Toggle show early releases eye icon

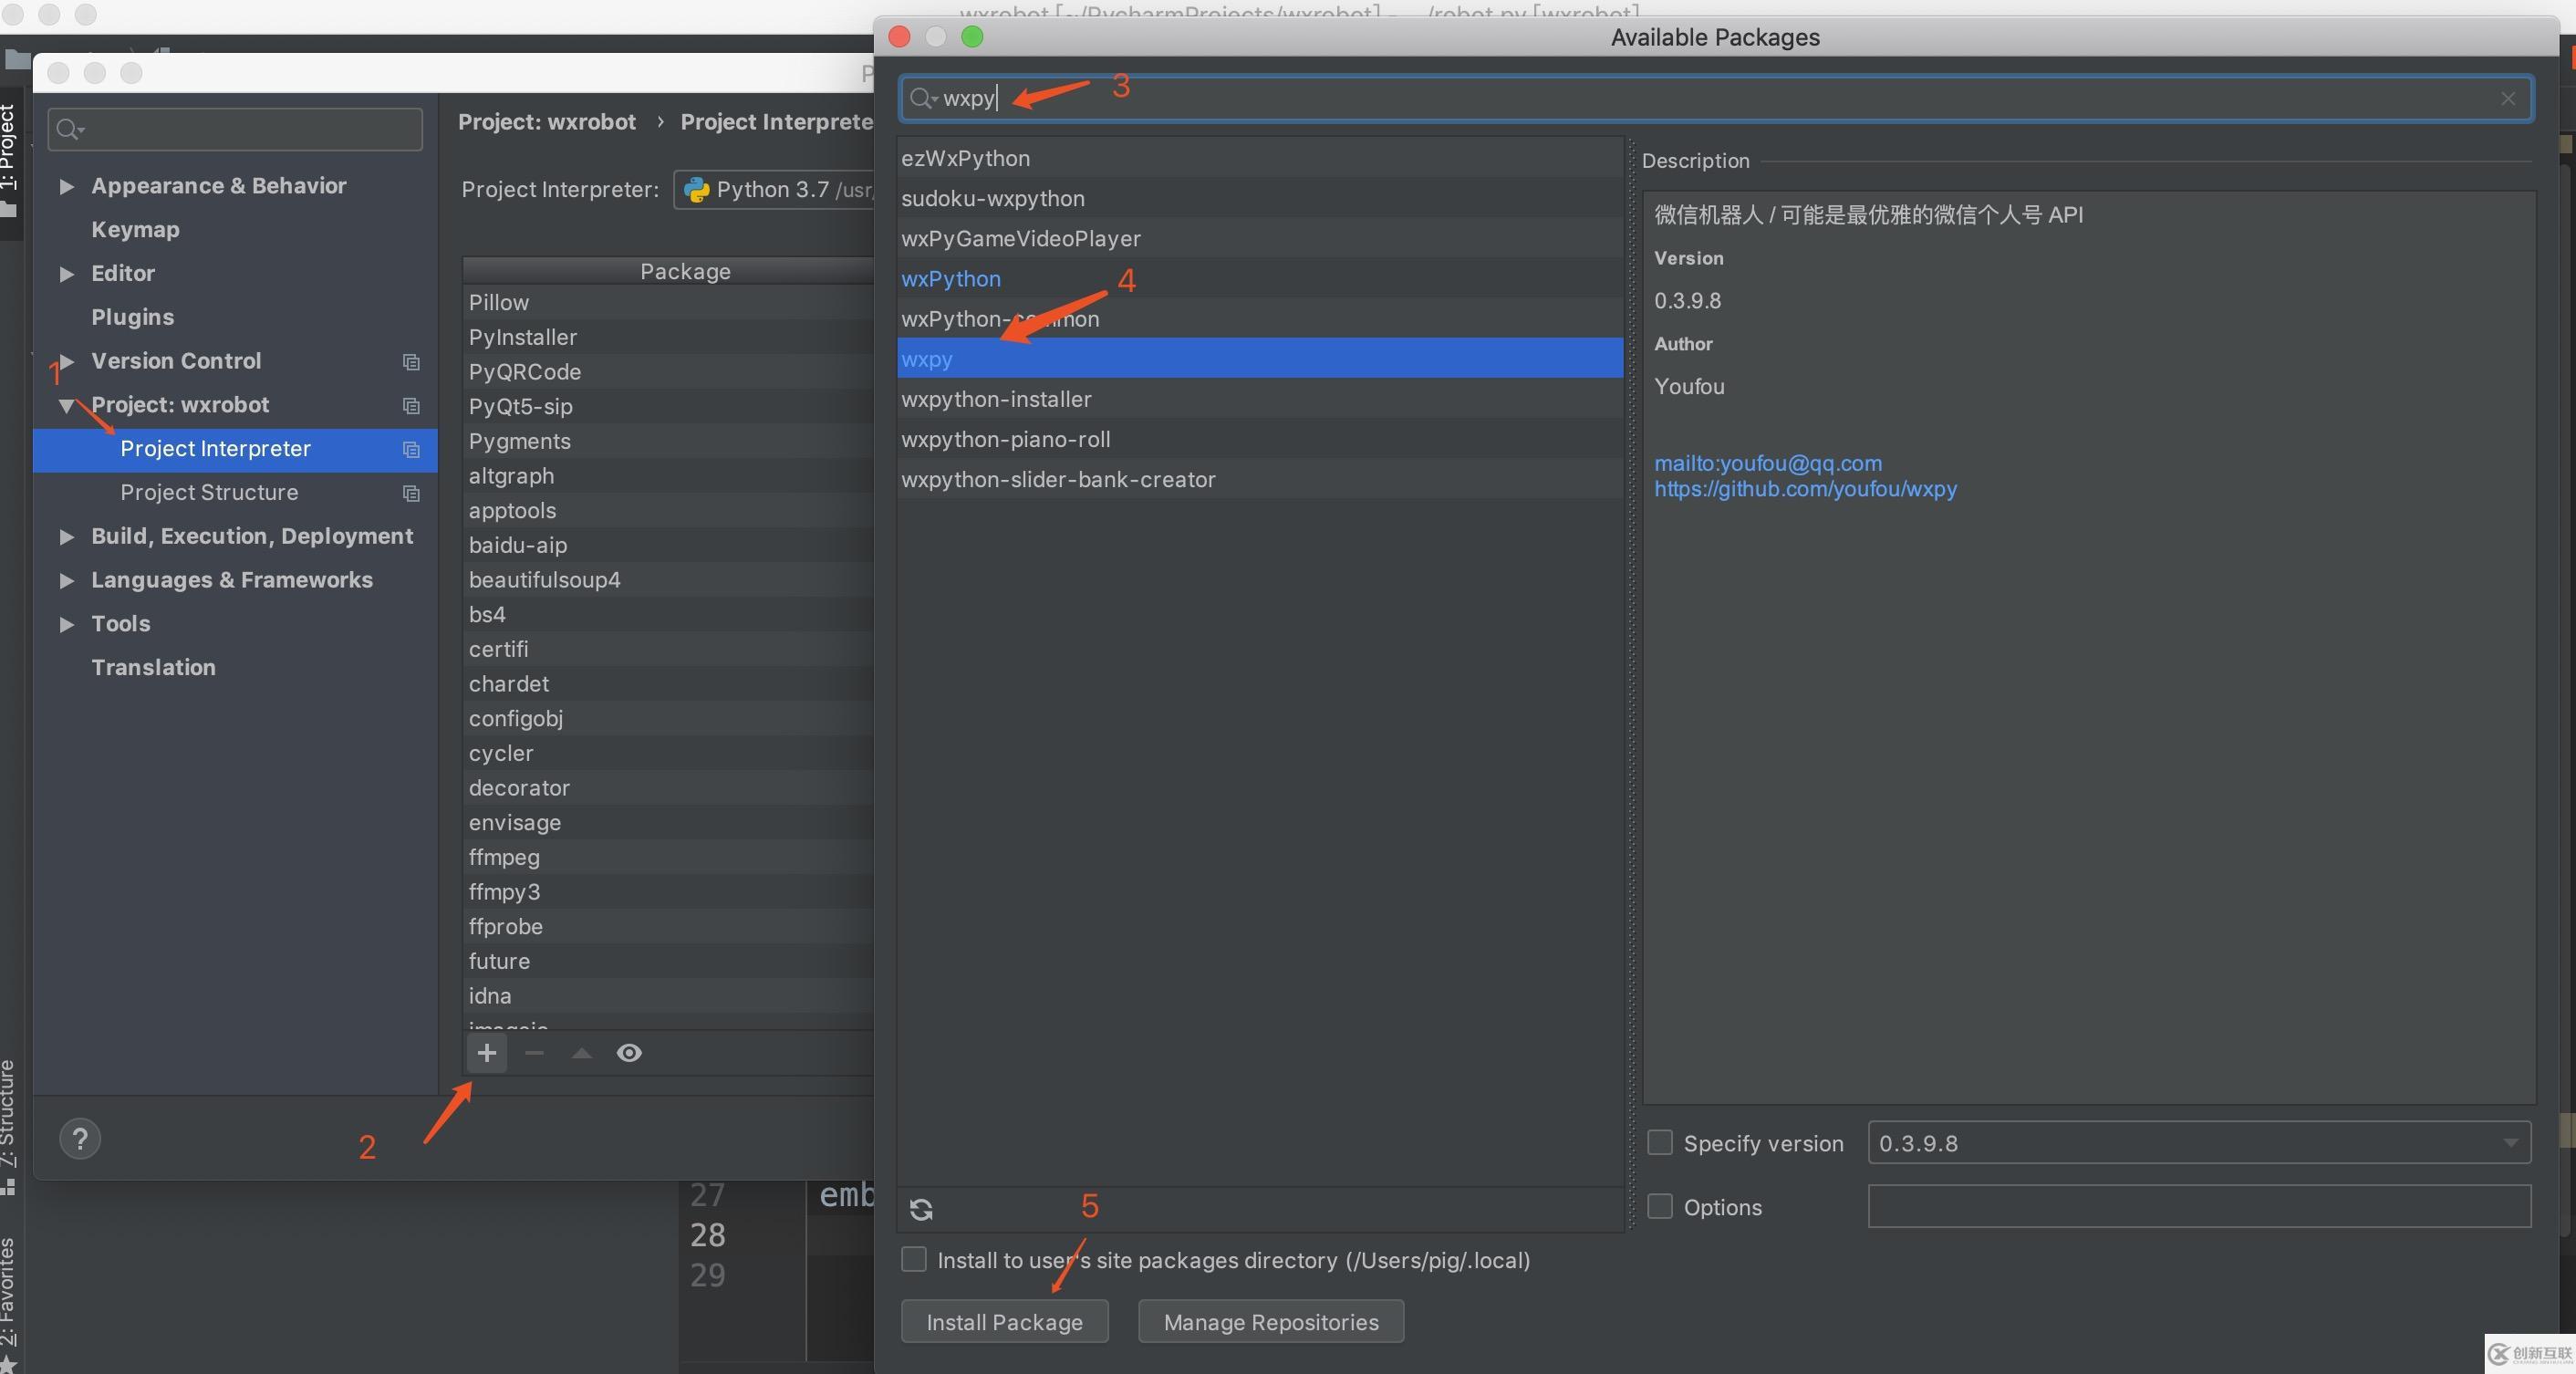point(629,1053)
